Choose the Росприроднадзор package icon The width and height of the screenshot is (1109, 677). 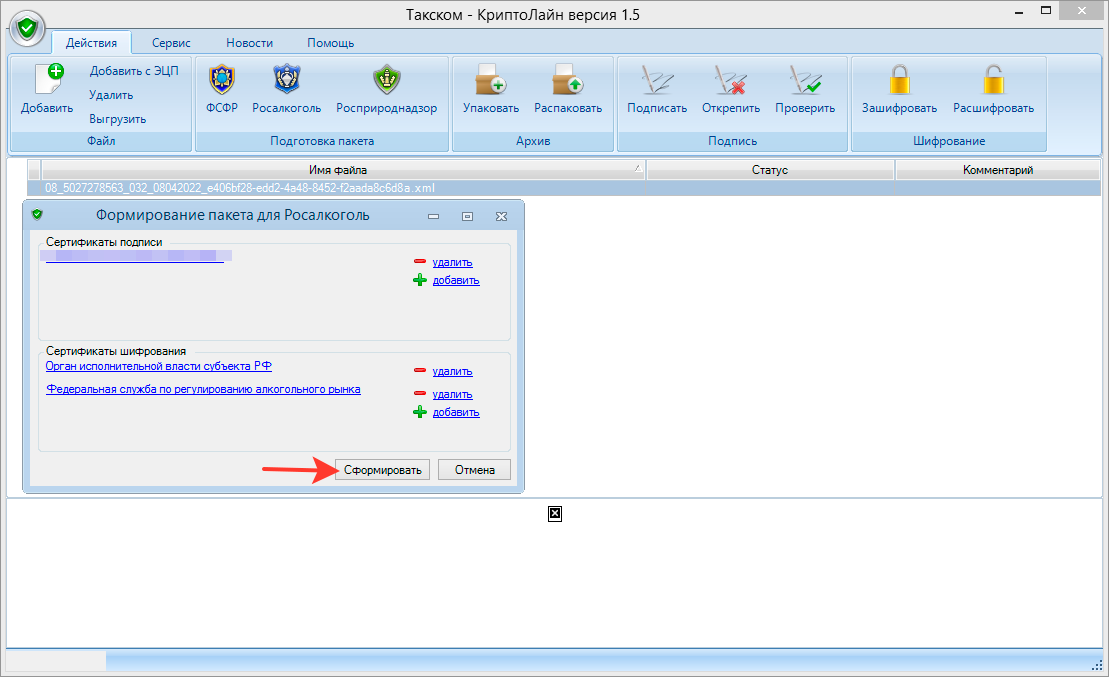(387, 79)
